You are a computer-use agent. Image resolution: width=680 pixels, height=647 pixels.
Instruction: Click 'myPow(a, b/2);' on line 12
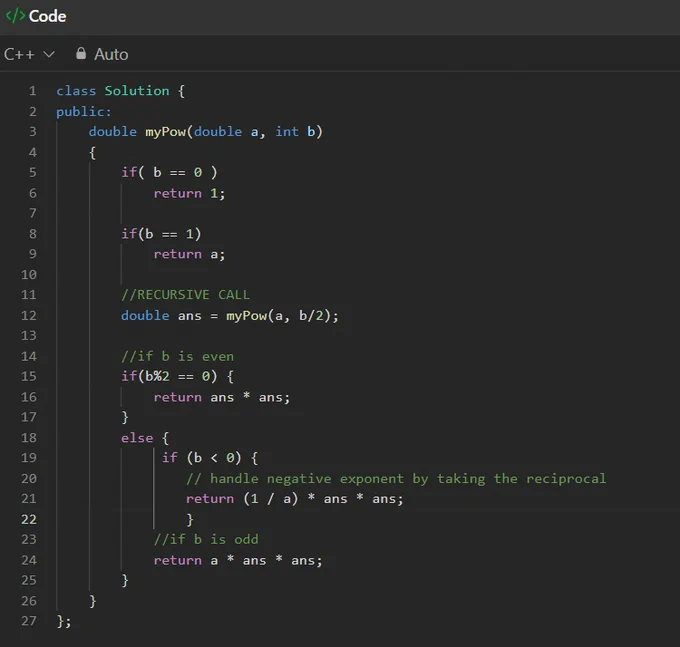(x=282, y=315)
